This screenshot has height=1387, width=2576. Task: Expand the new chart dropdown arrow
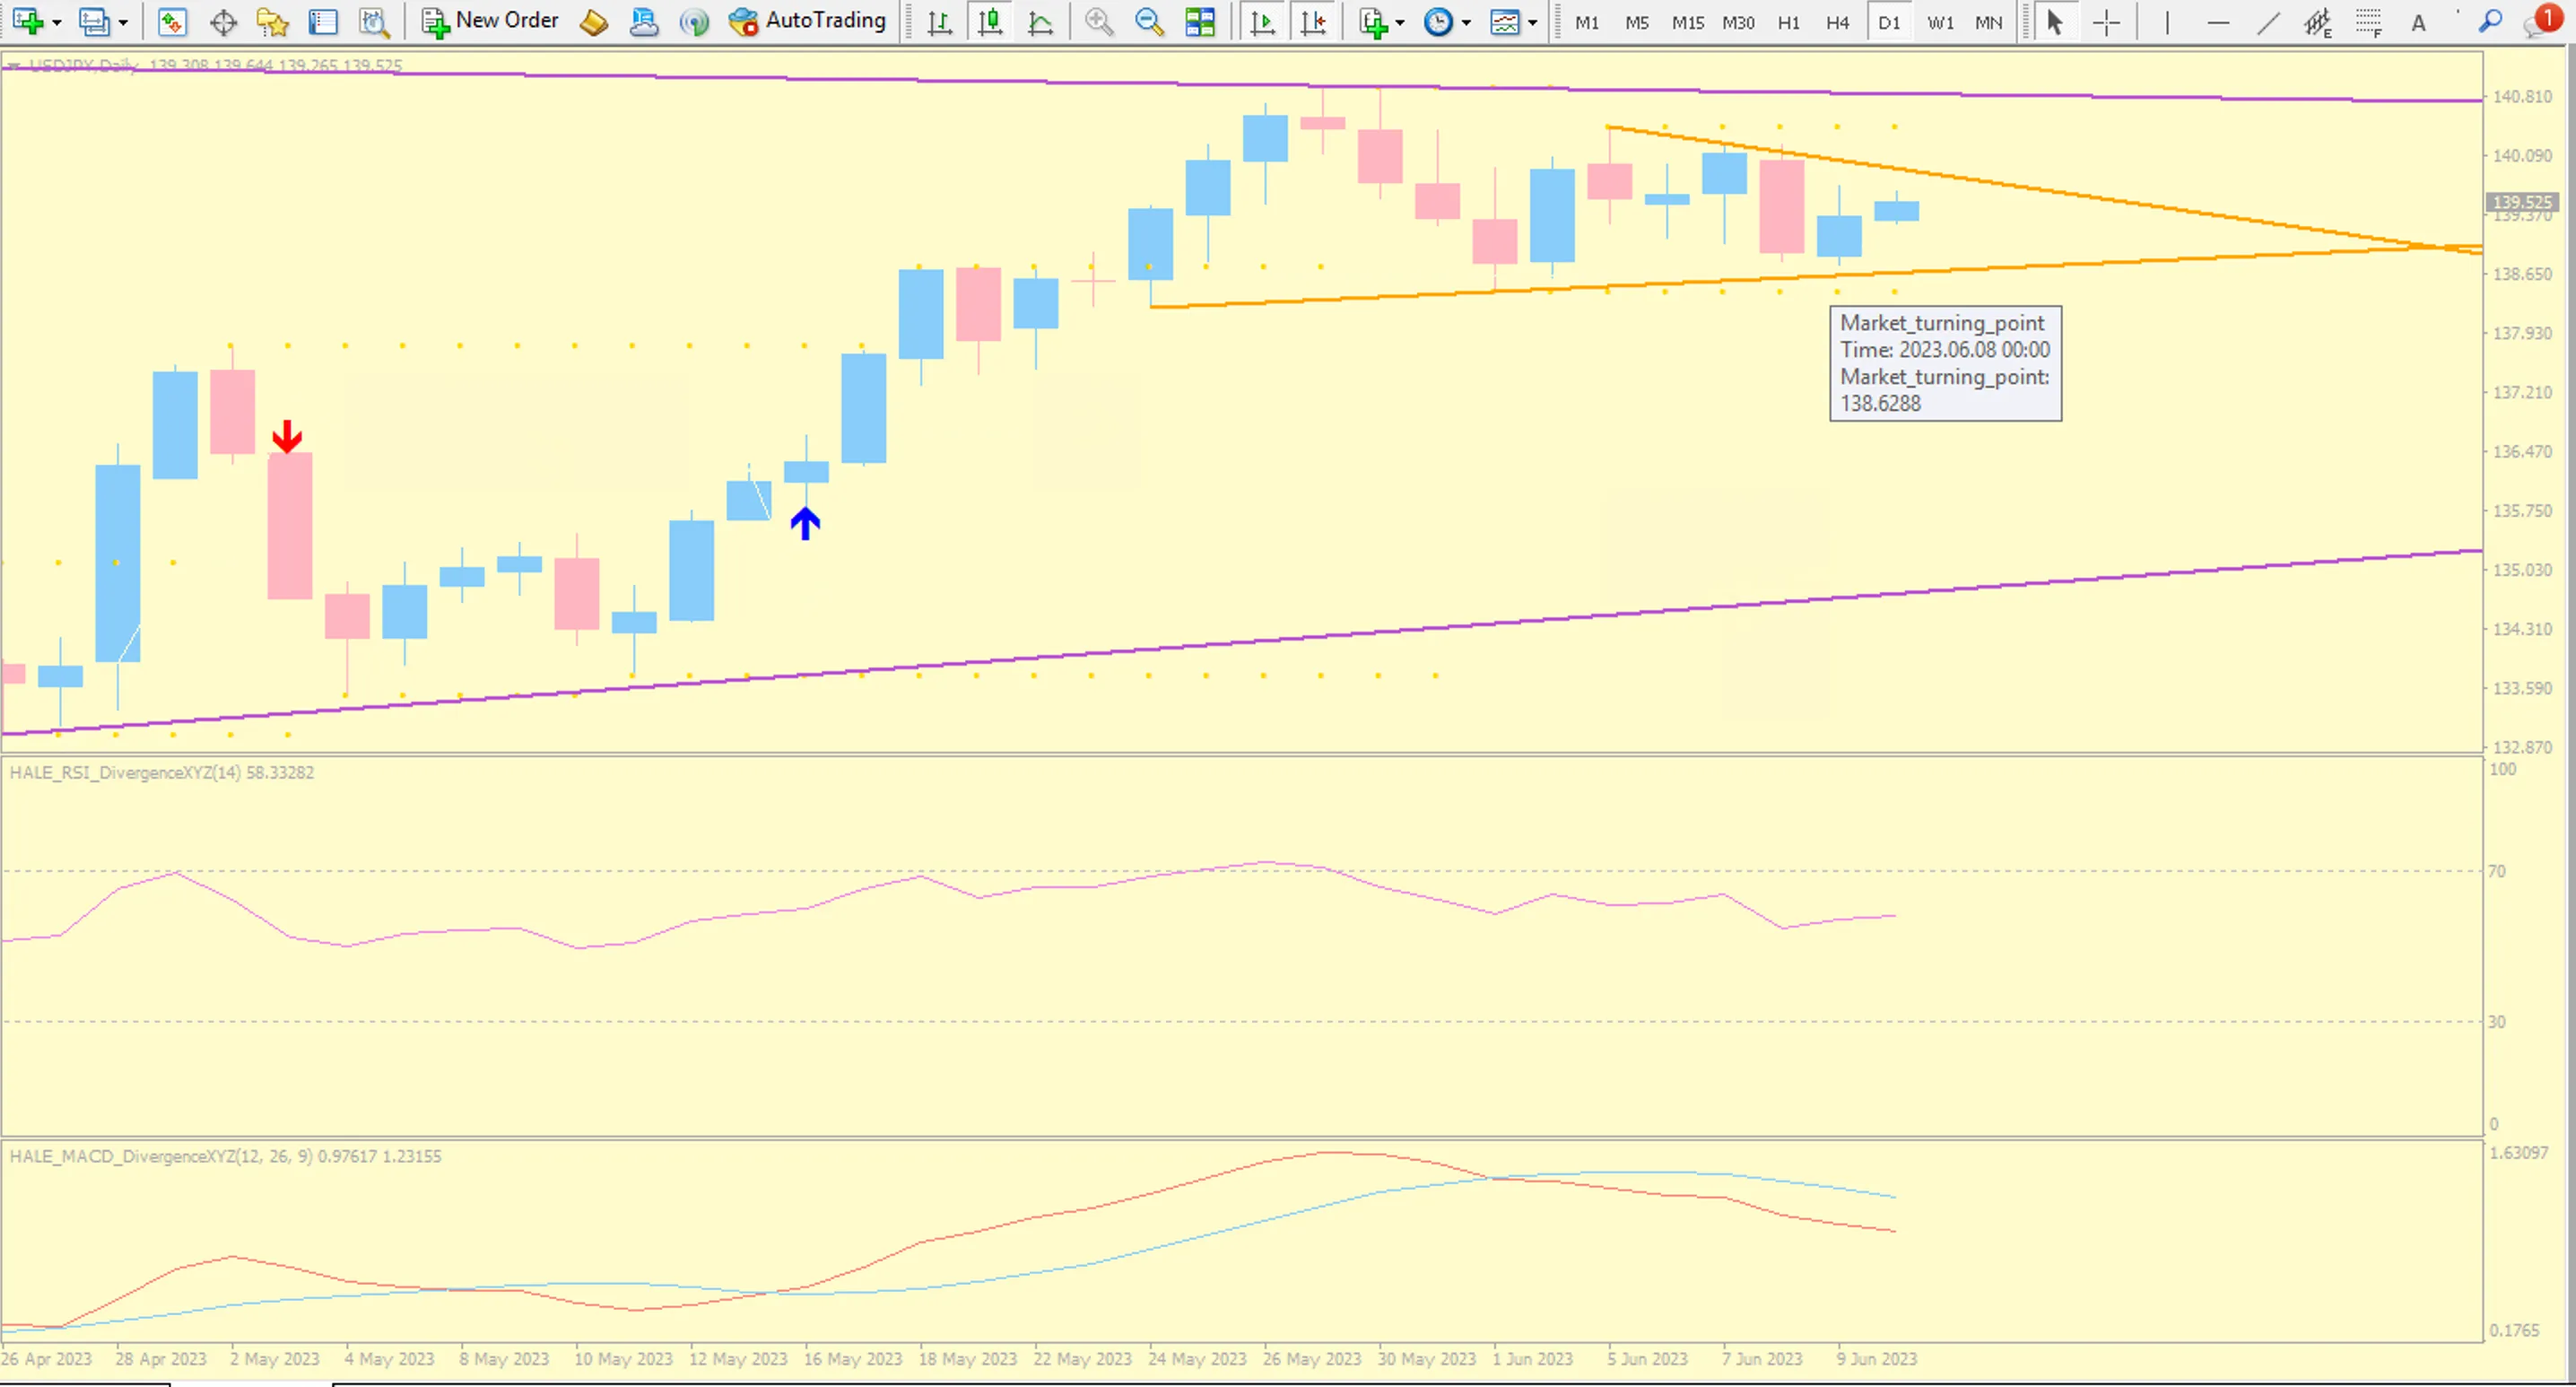click(x=56, y=22)
